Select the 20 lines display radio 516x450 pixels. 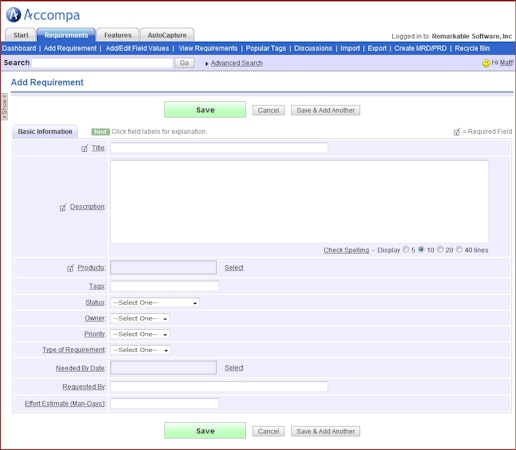point(440,249)
